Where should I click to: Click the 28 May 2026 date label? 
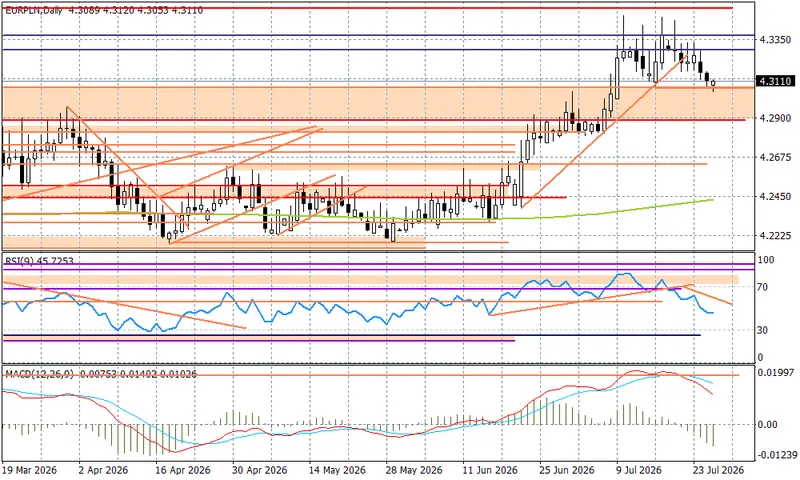[x=414, y=470]
